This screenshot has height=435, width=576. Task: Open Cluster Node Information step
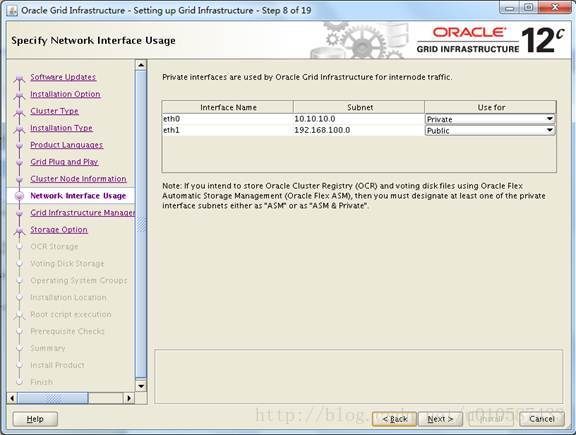click(x=78, y=179)
